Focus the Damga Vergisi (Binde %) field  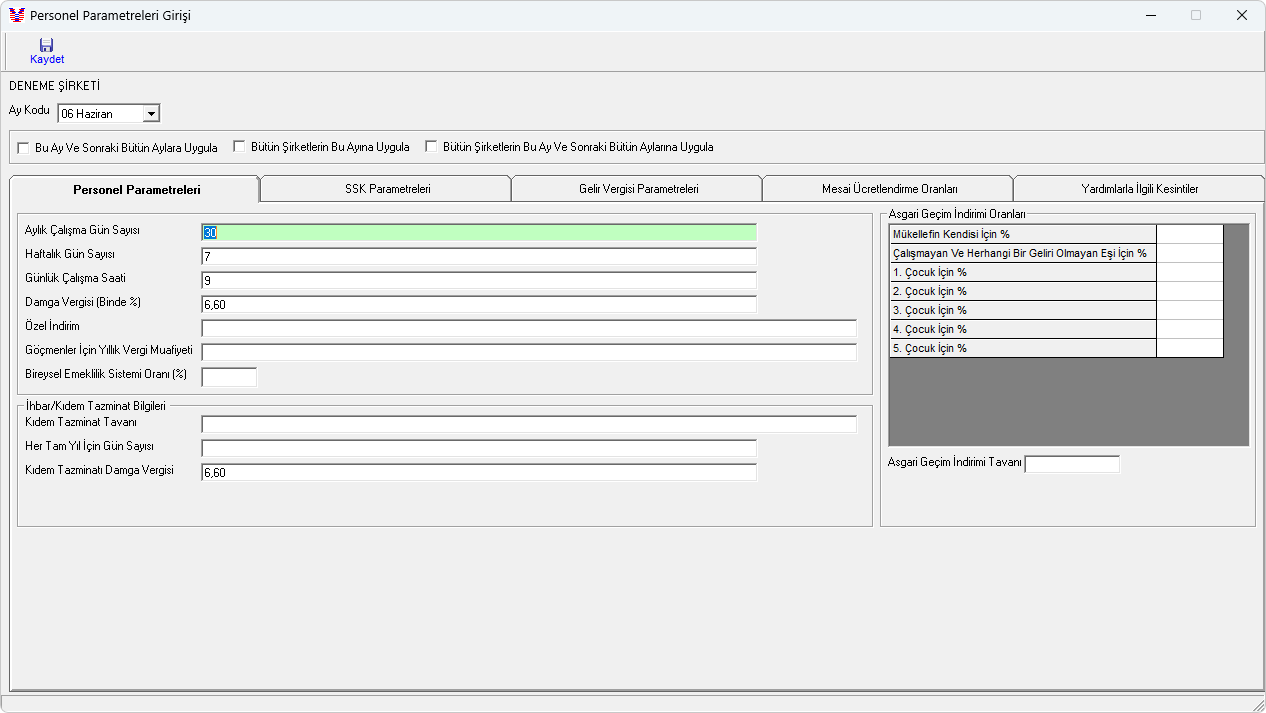click(479, 304)
